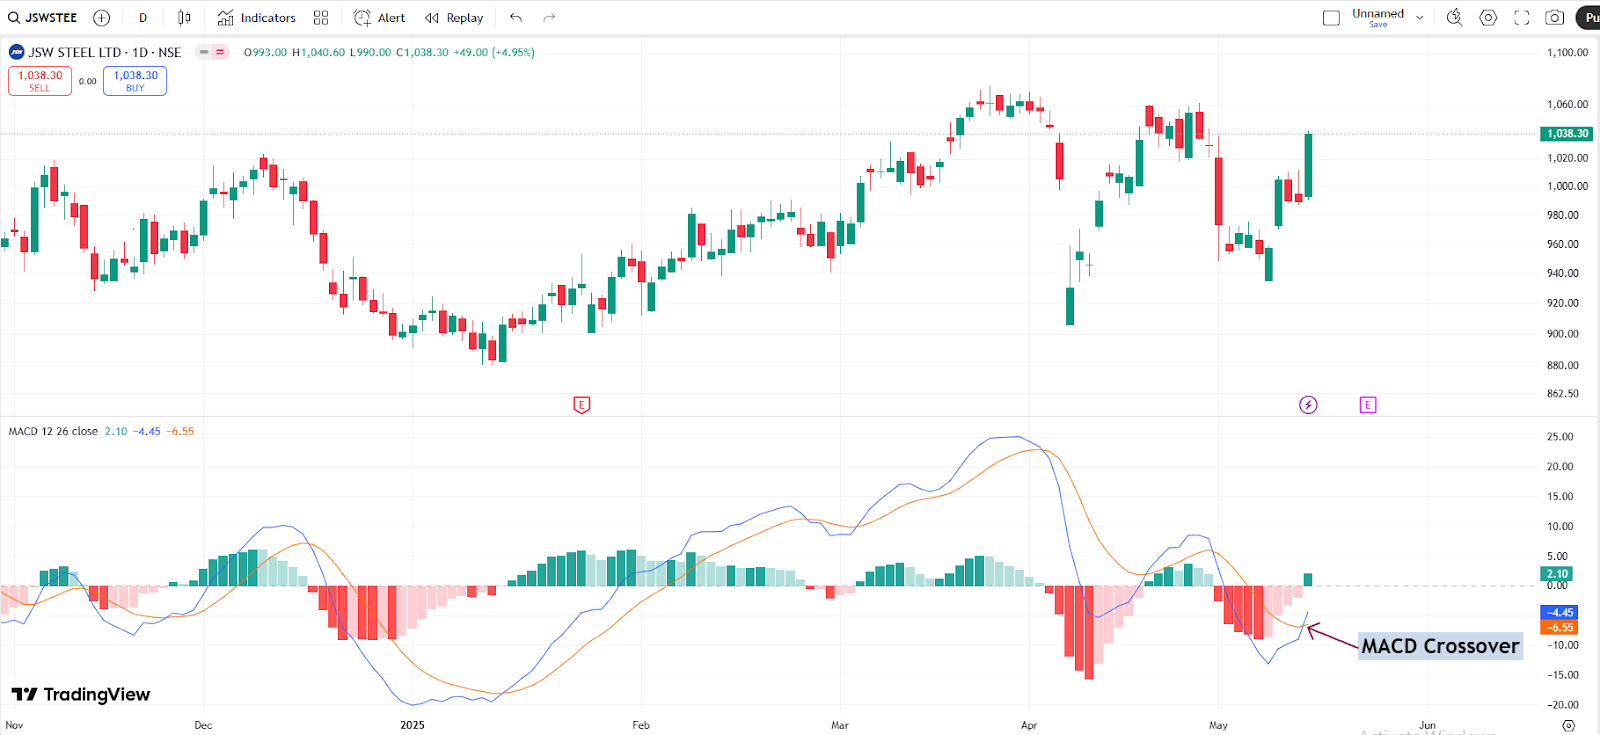Click the TradingView logo
Viewport: 1600px width, 735px height.
point(81,694)
